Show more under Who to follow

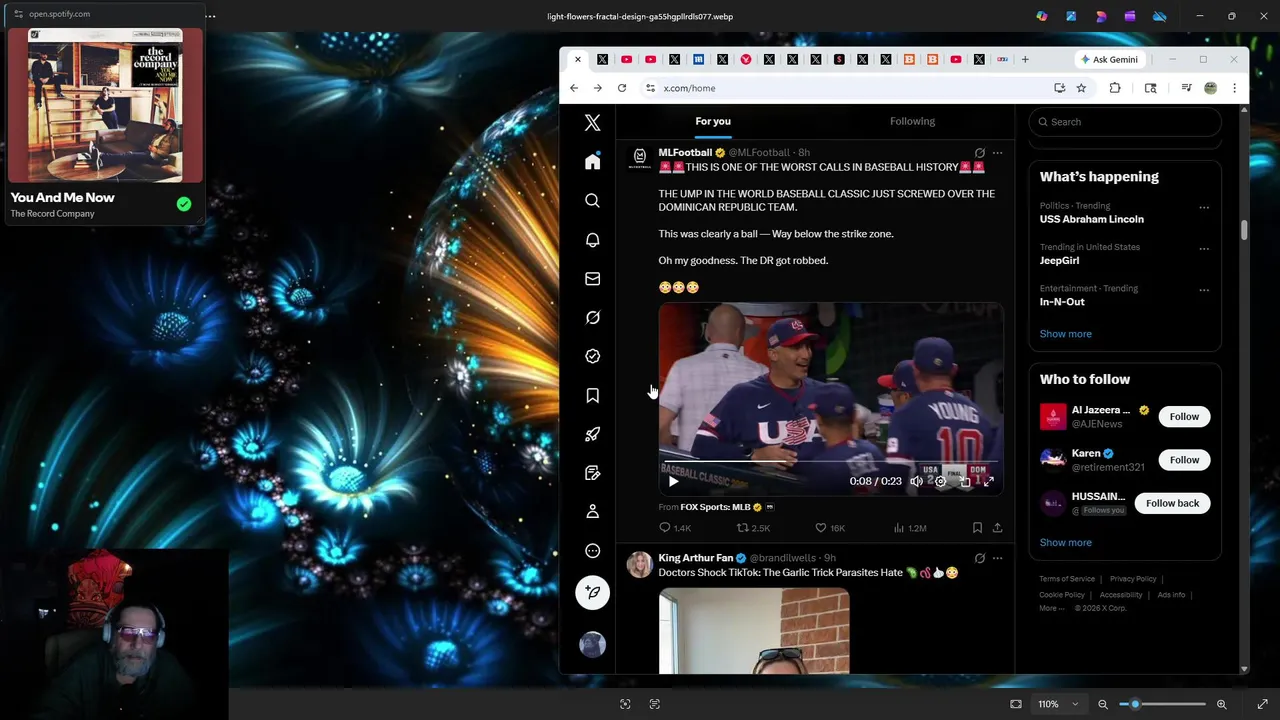pos(1065,542)
